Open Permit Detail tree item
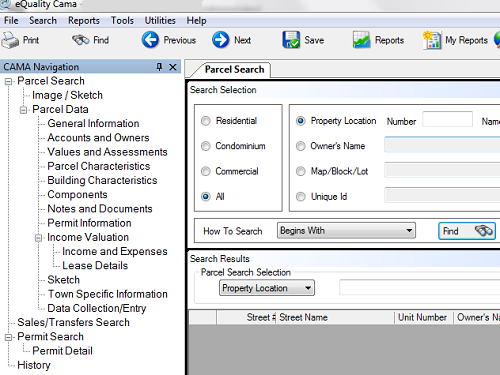Screen dimensions: 500x375 pyautogui.click(x=62, y=351)
